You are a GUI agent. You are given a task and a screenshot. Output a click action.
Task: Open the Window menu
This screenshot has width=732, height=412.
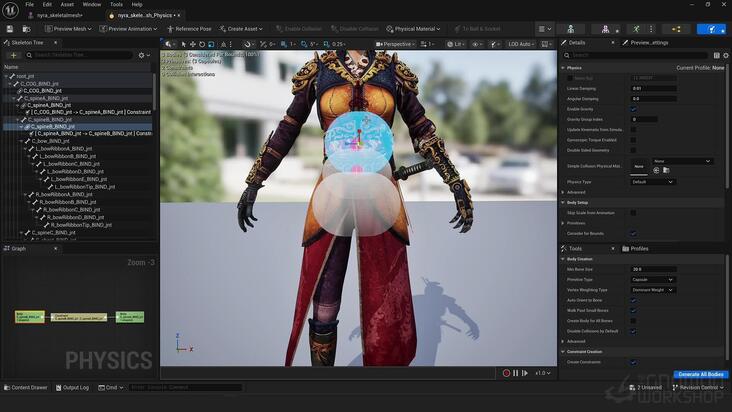pos(92,4)
